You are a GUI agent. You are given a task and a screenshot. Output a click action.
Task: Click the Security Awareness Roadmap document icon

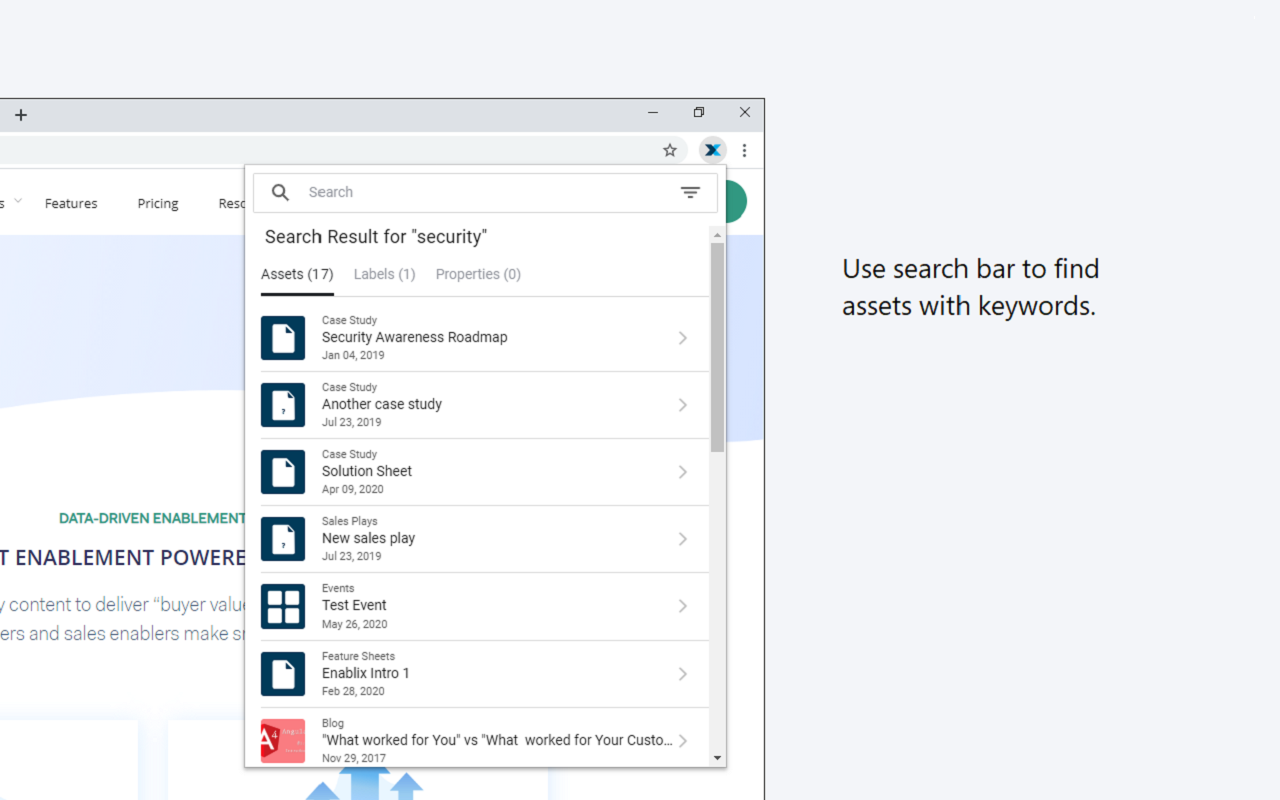tap(283, 338)
